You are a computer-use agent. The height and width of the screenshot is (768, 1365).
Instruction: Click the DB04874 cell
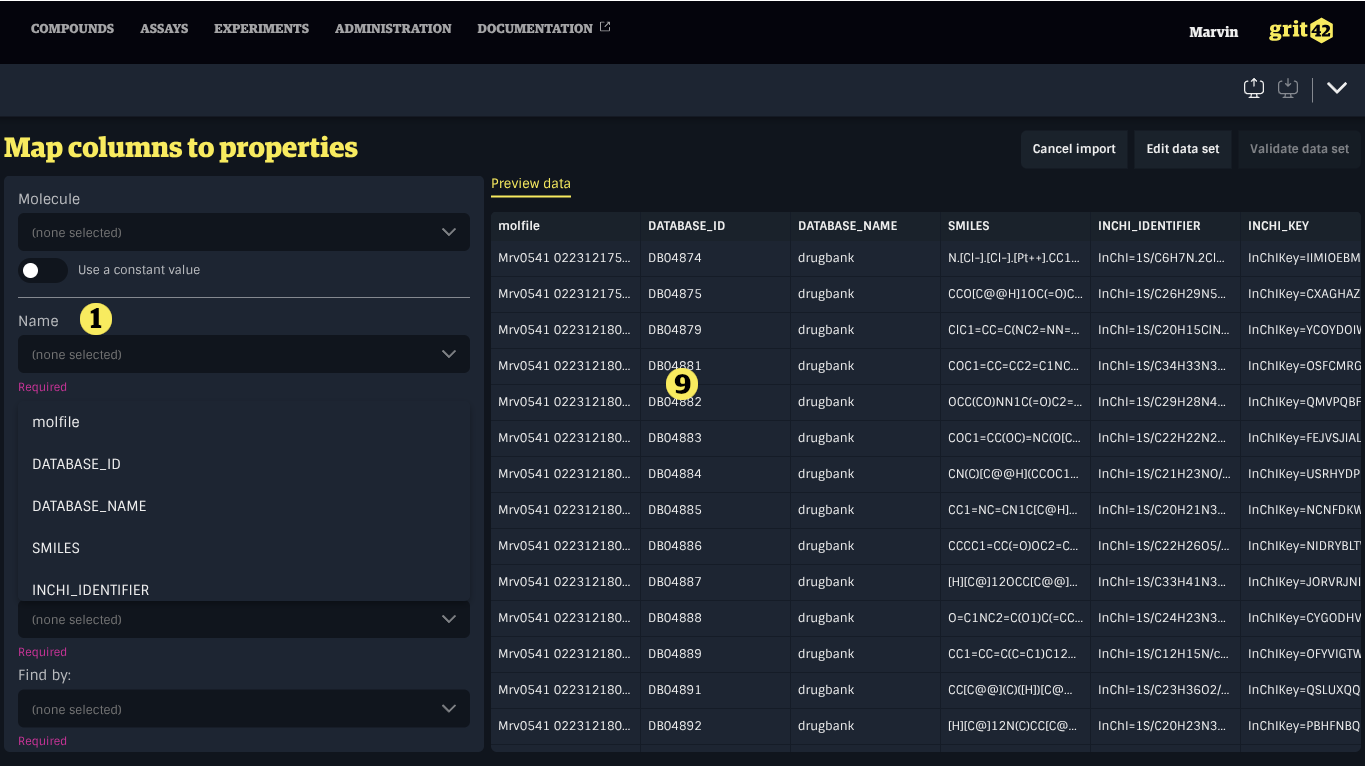[x=715, y=258]
